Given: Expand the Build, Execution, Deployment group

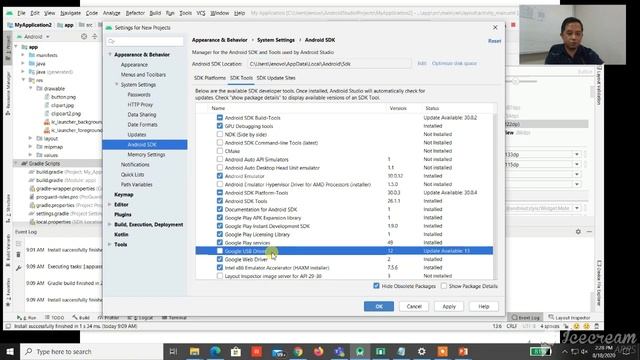Looking at the screenshot, I should pyautogui.click(x=110, y=224).
